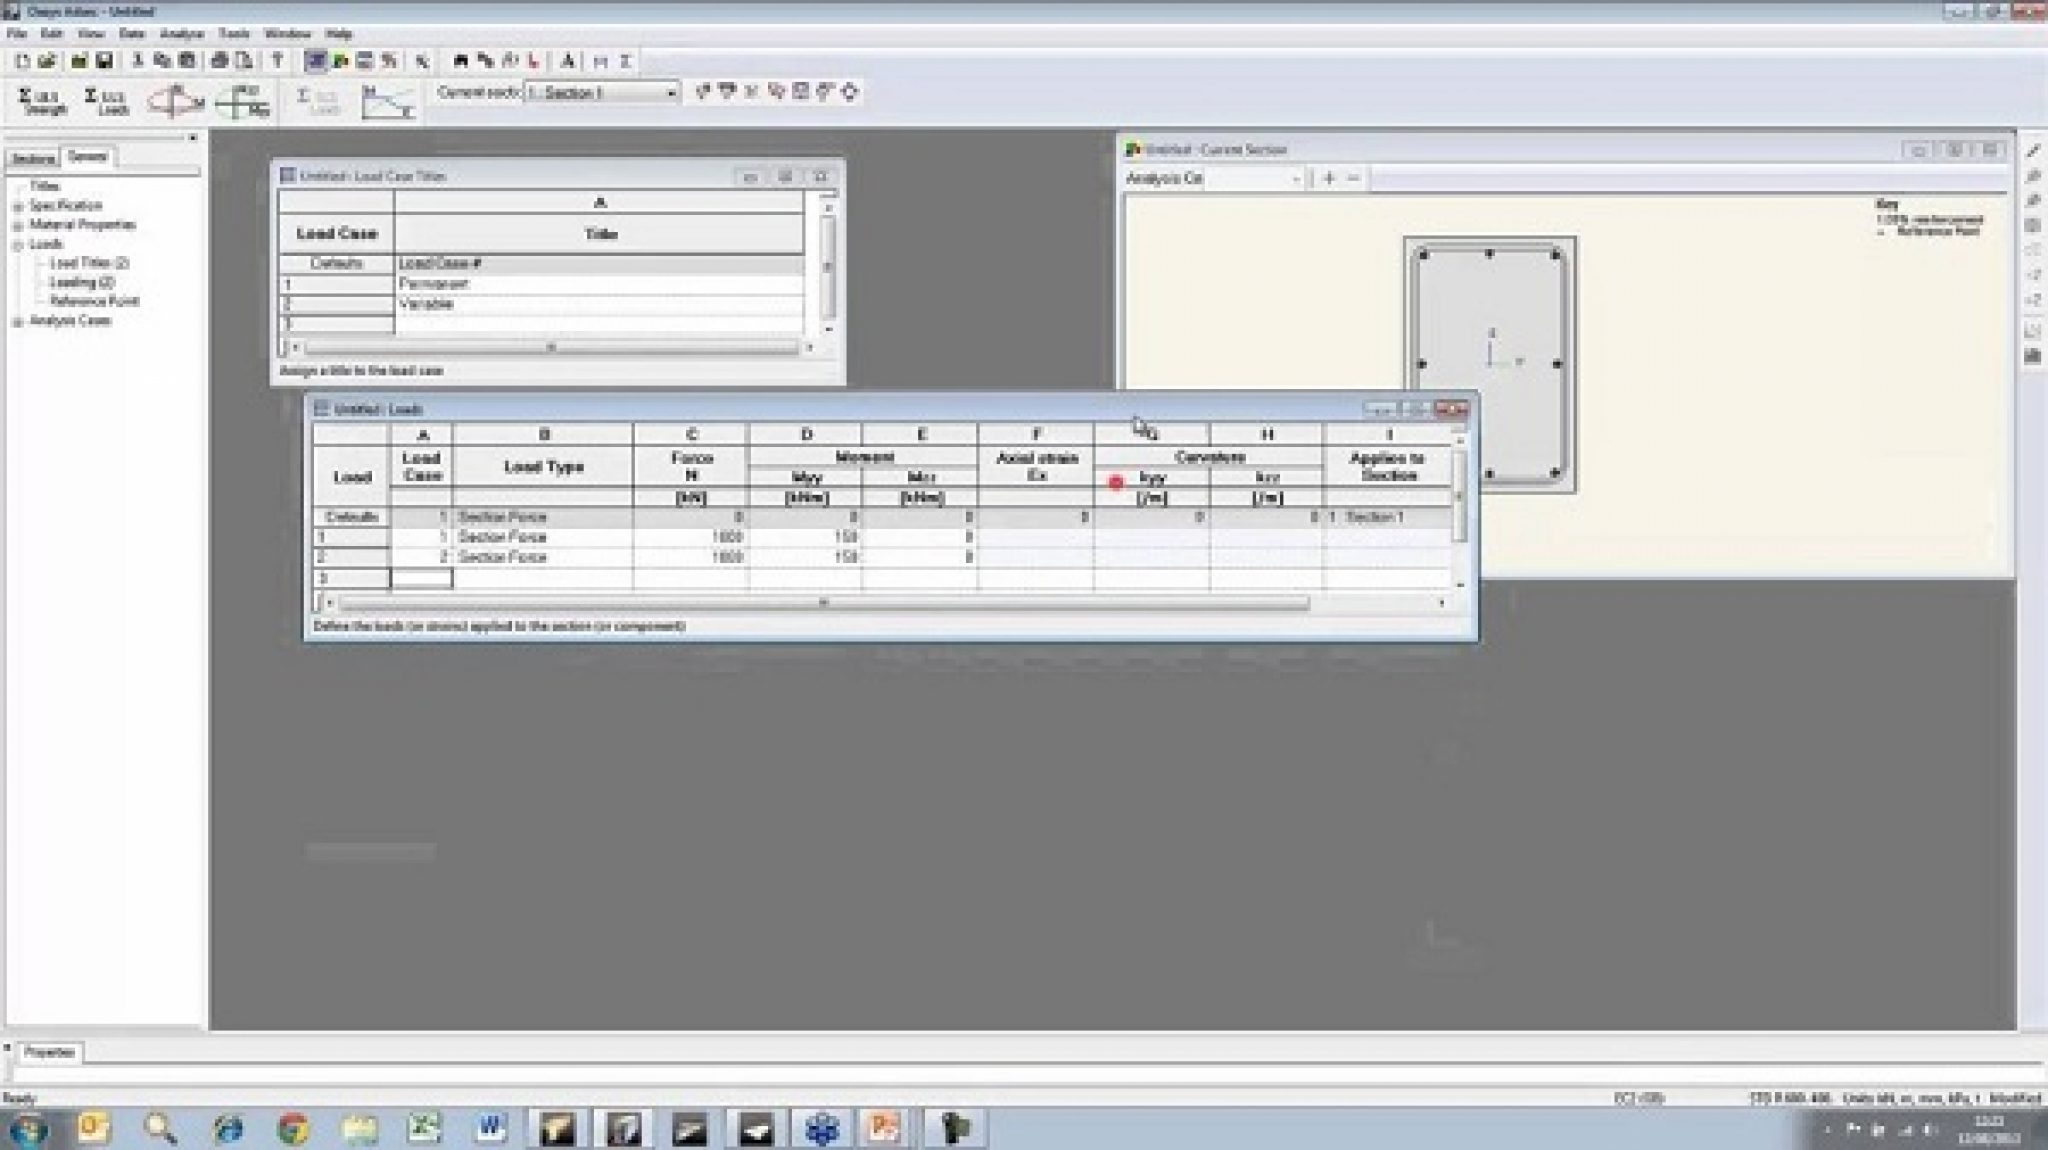The image size is (2048, 1150).
Task: Open the Analyse menu
Action: point(183,33)
